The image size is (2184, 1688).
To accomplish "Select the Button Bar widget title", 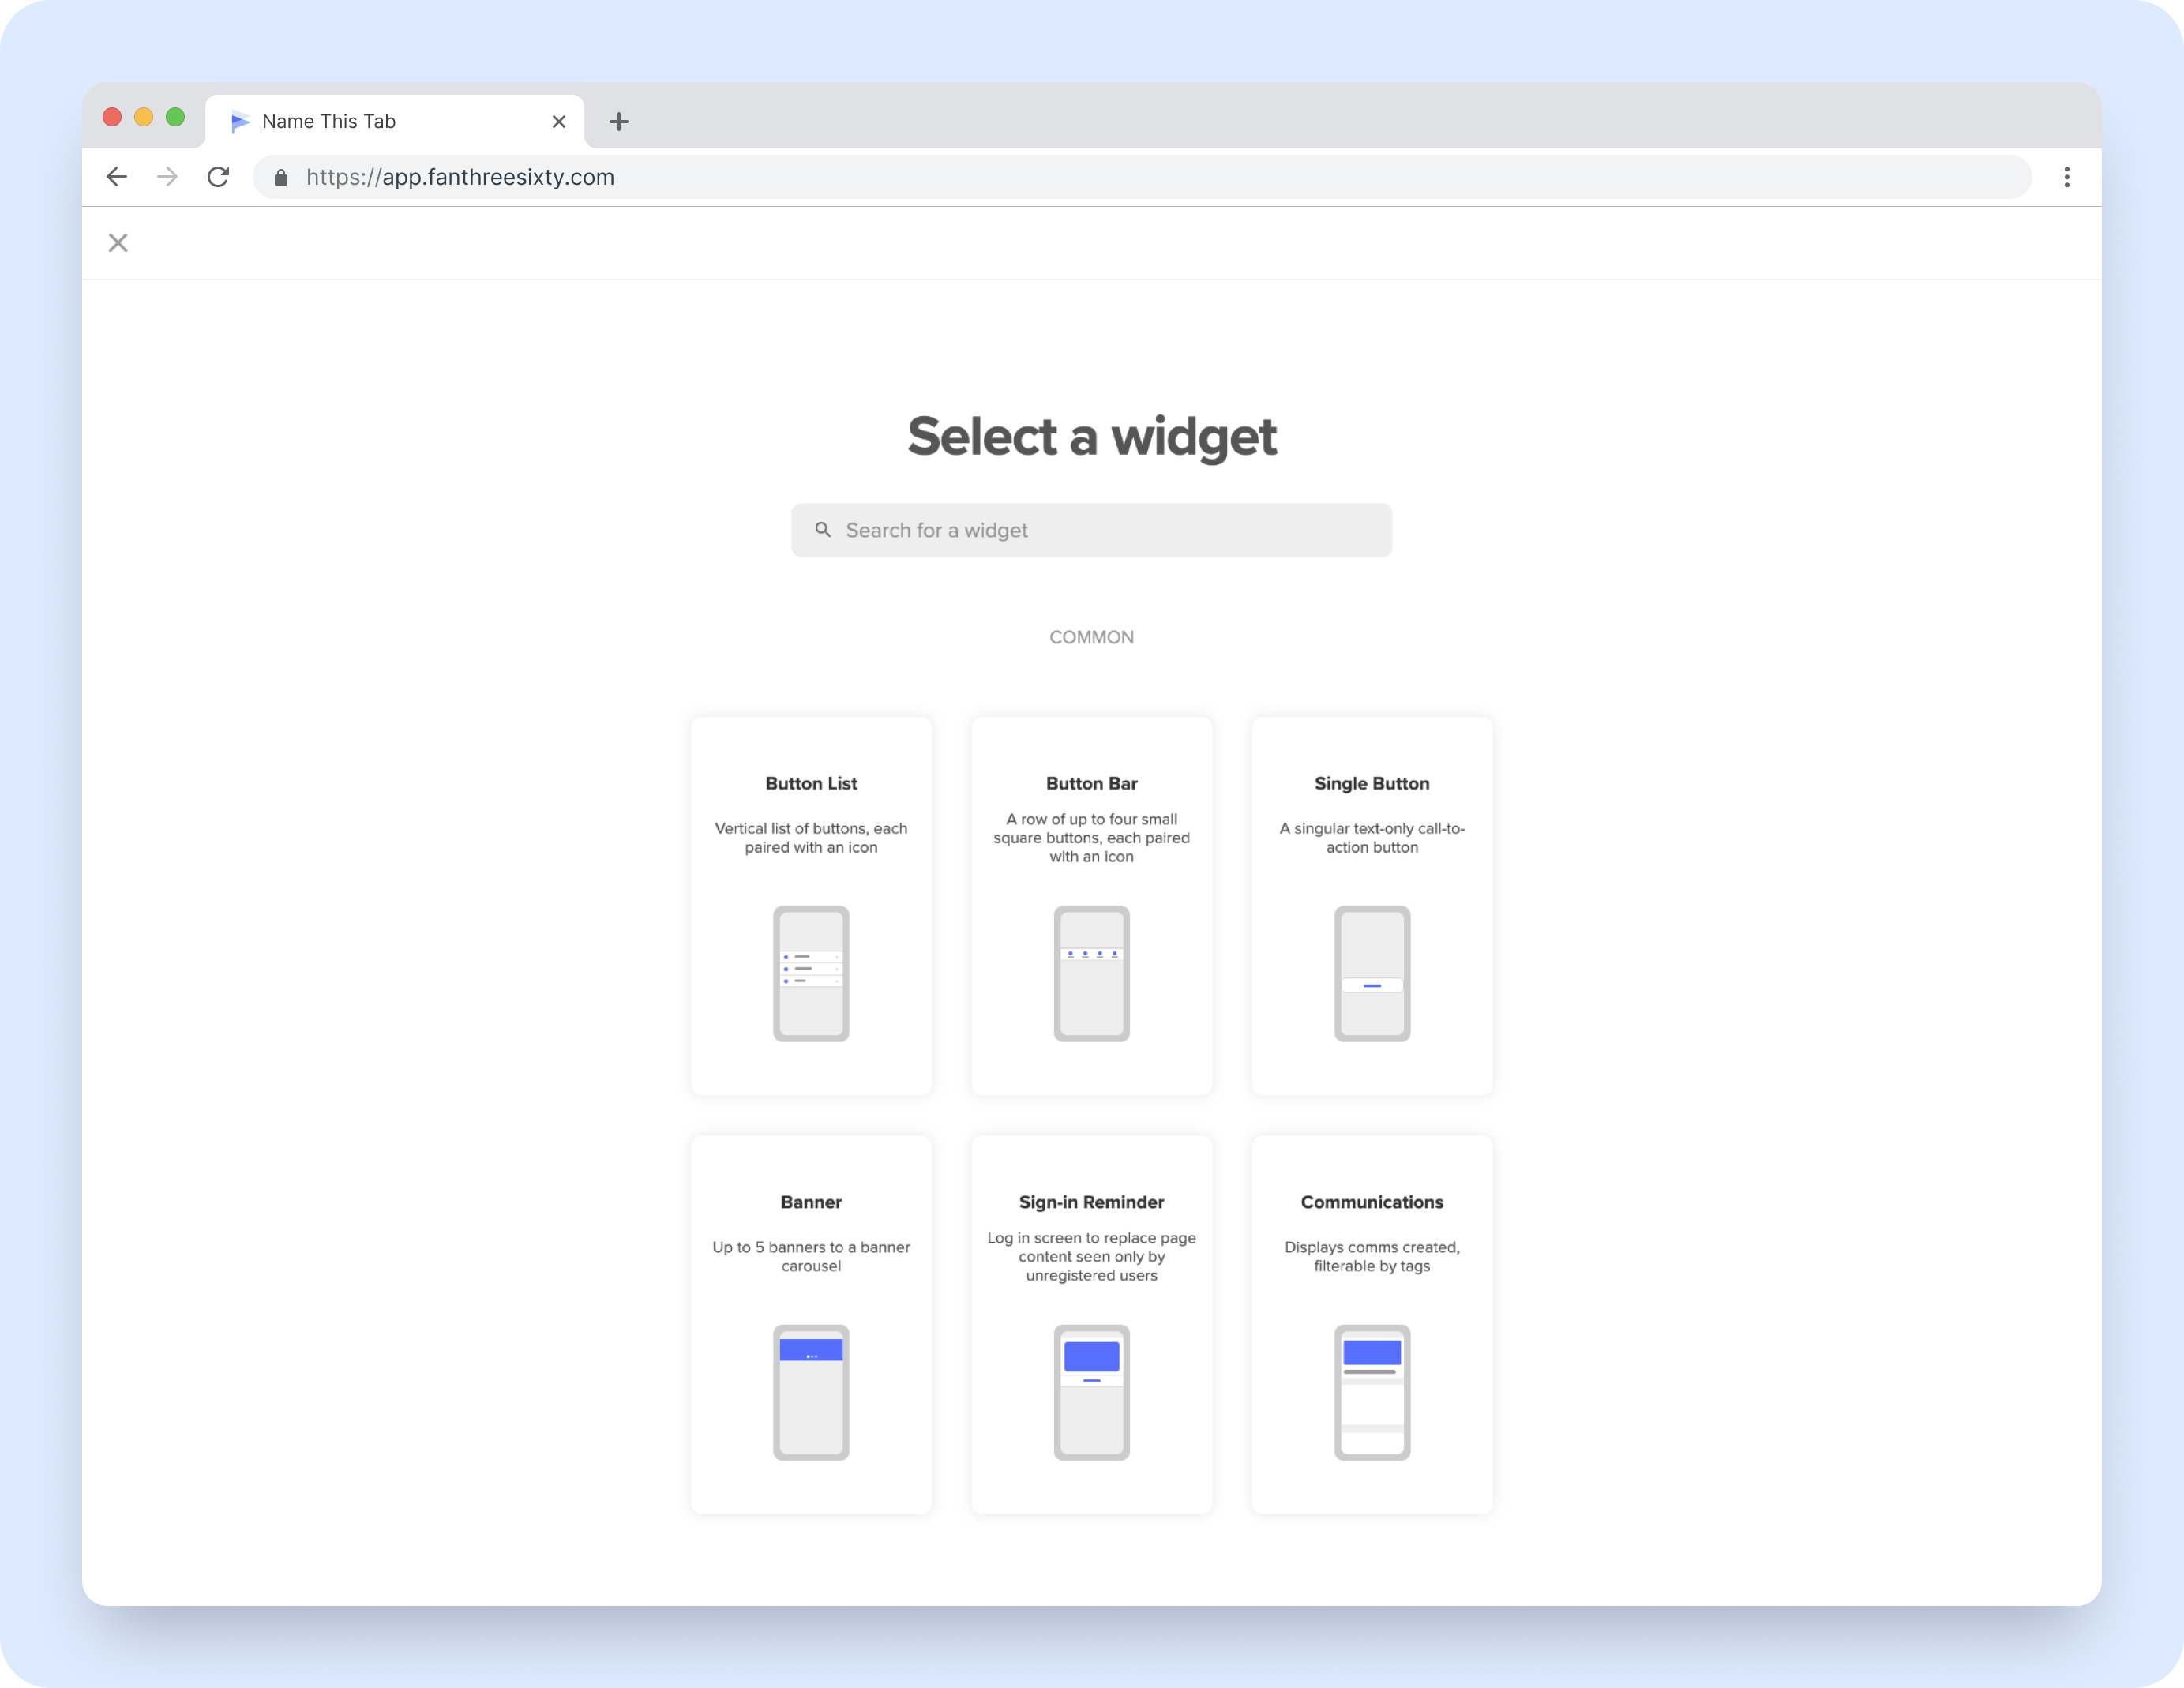I will click(1092, 784).
